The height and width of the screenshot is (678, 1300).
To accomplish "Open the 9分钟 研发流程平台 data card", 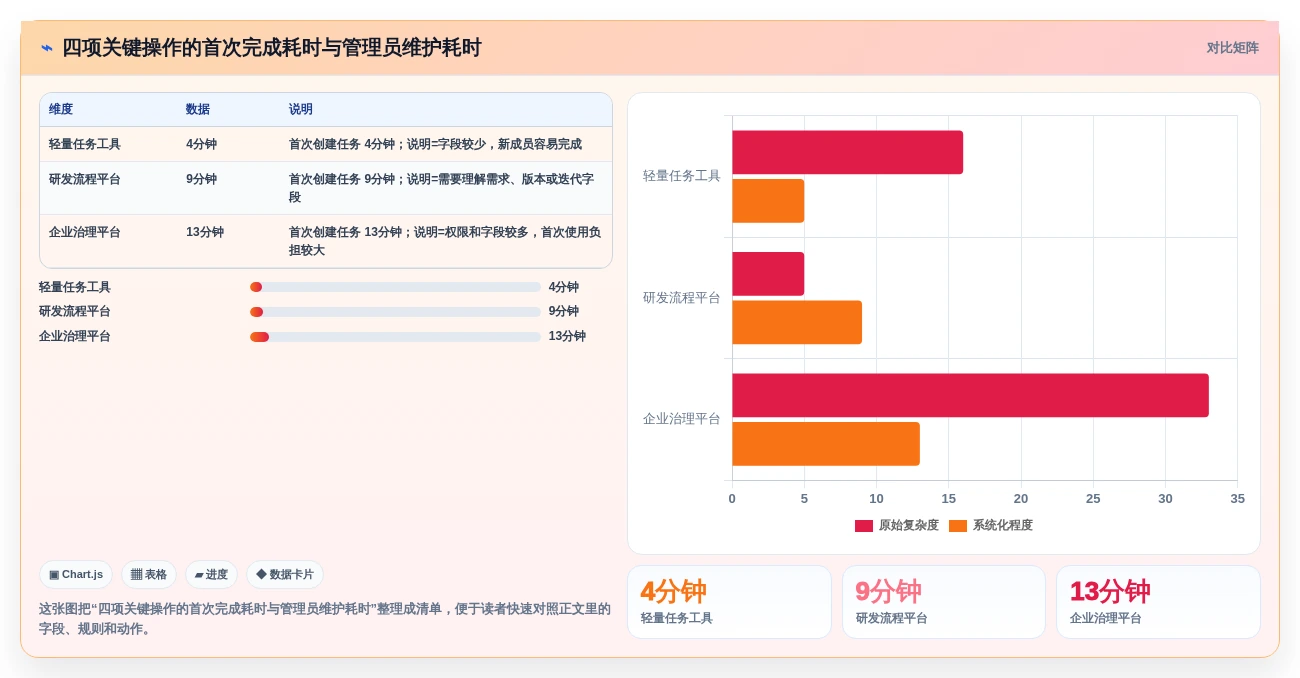I will [944, 602].
